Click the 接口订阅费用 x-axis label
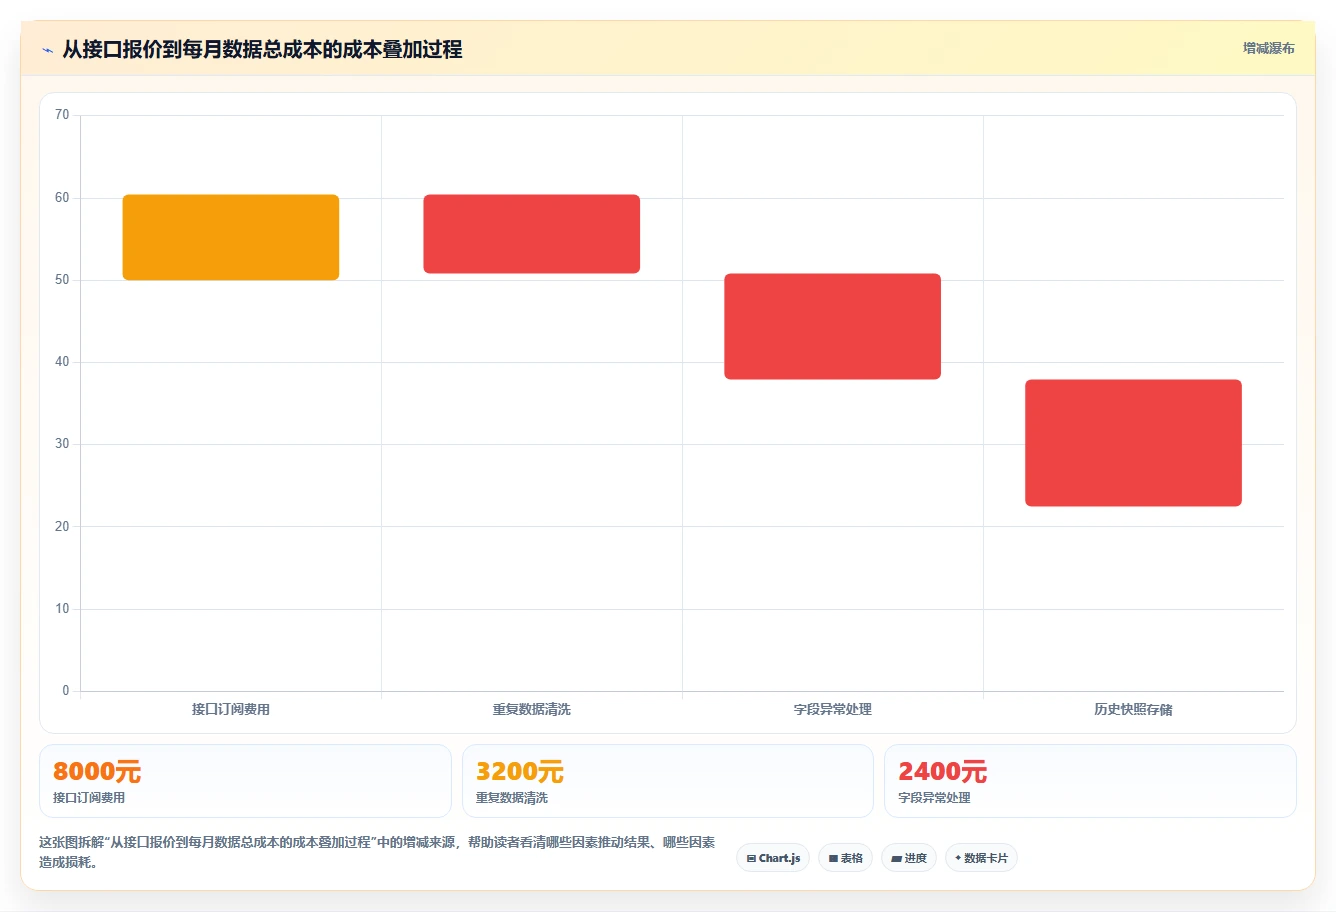Image resolution: width=1336 pixels, height=912 pixels. point(231,709)
